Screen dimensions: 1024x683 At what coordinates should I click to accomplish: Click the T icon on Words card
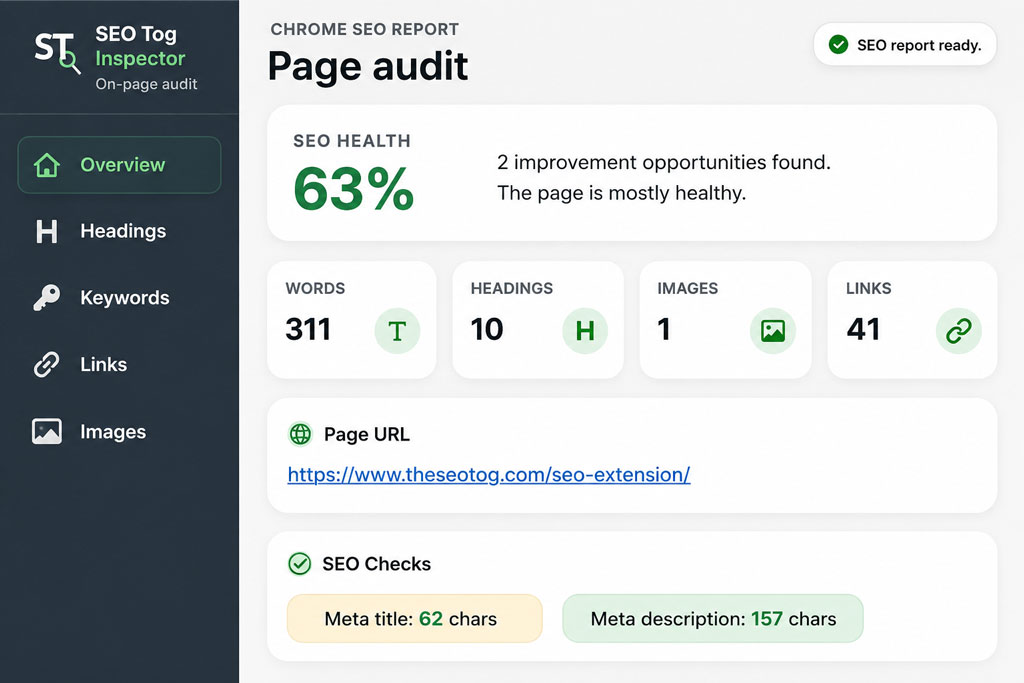(397, 331)
